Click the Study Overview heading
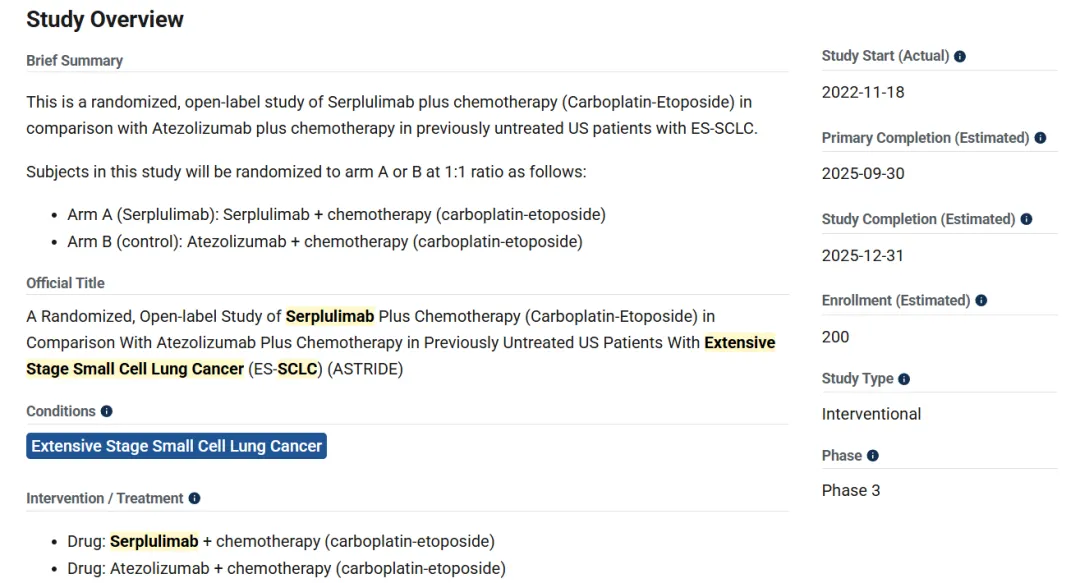Image resolution: width=1080 pixels, height=583 pixels. (x=105, y=19)
